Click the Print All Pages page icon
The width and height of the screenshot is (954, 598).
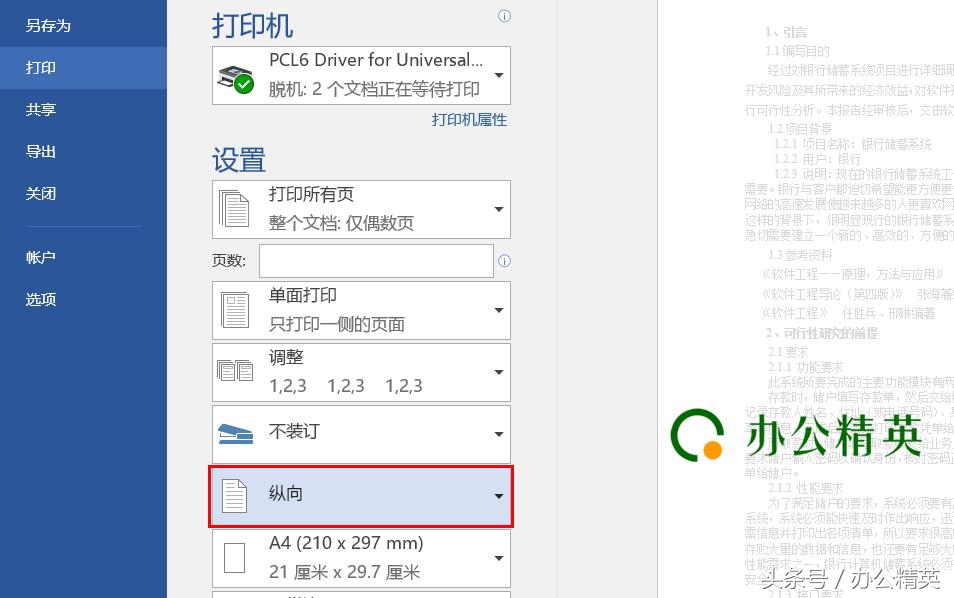(233, 209)
